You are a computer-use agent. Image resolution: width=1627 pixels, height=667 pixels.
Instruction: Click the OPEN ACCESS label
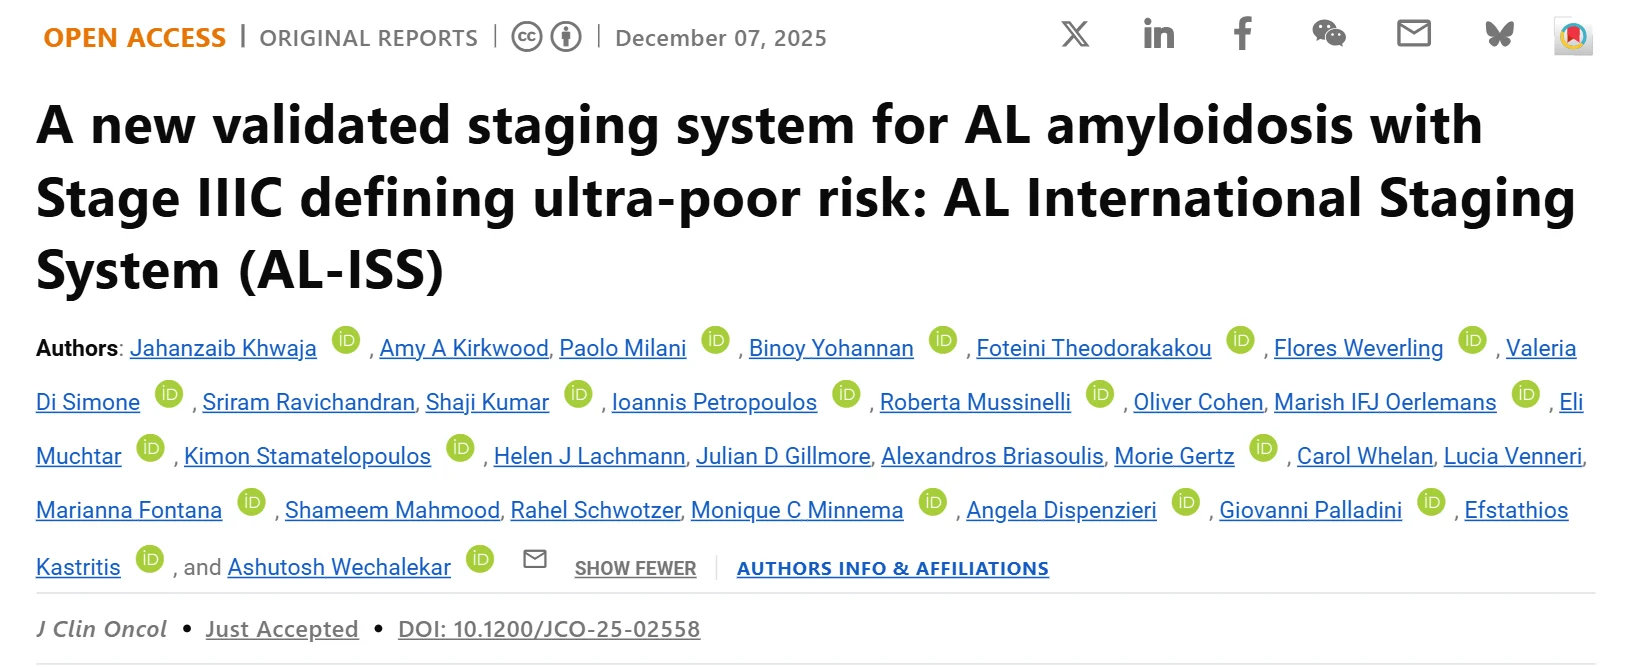(x=134, y=36)
